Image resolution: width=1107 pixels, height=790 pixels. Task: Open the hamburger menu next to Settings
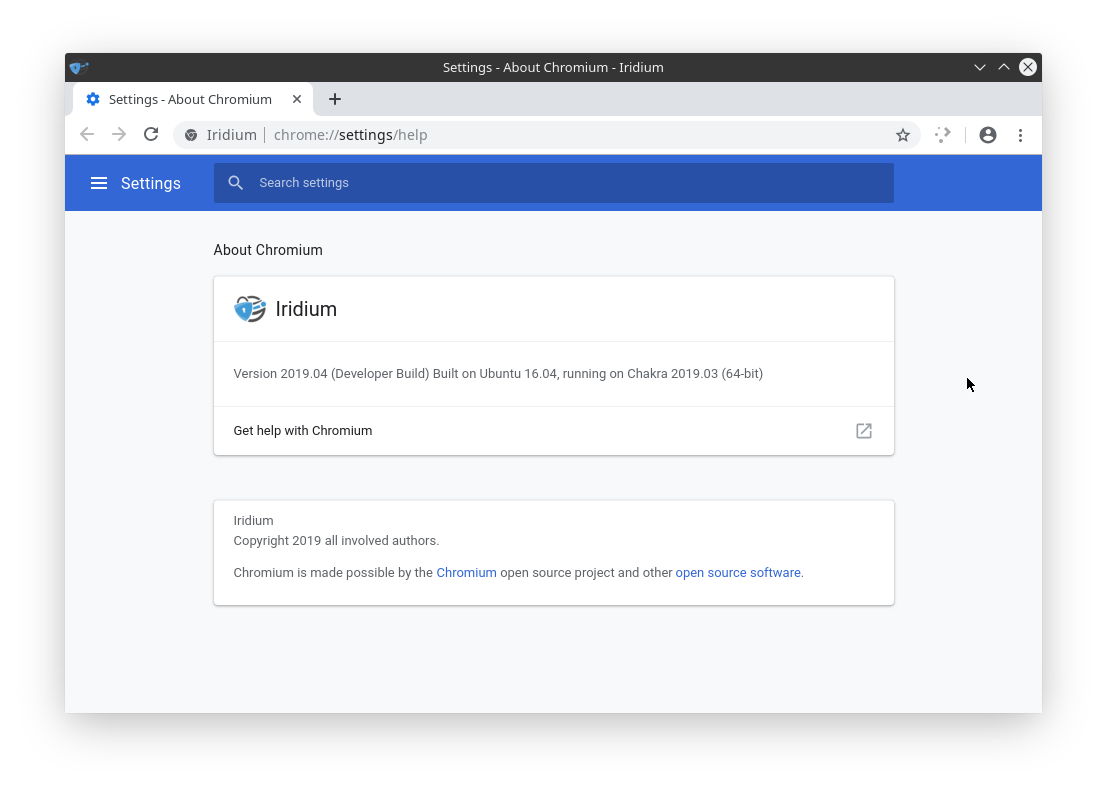pyautogui.click(x=99, y=183)
